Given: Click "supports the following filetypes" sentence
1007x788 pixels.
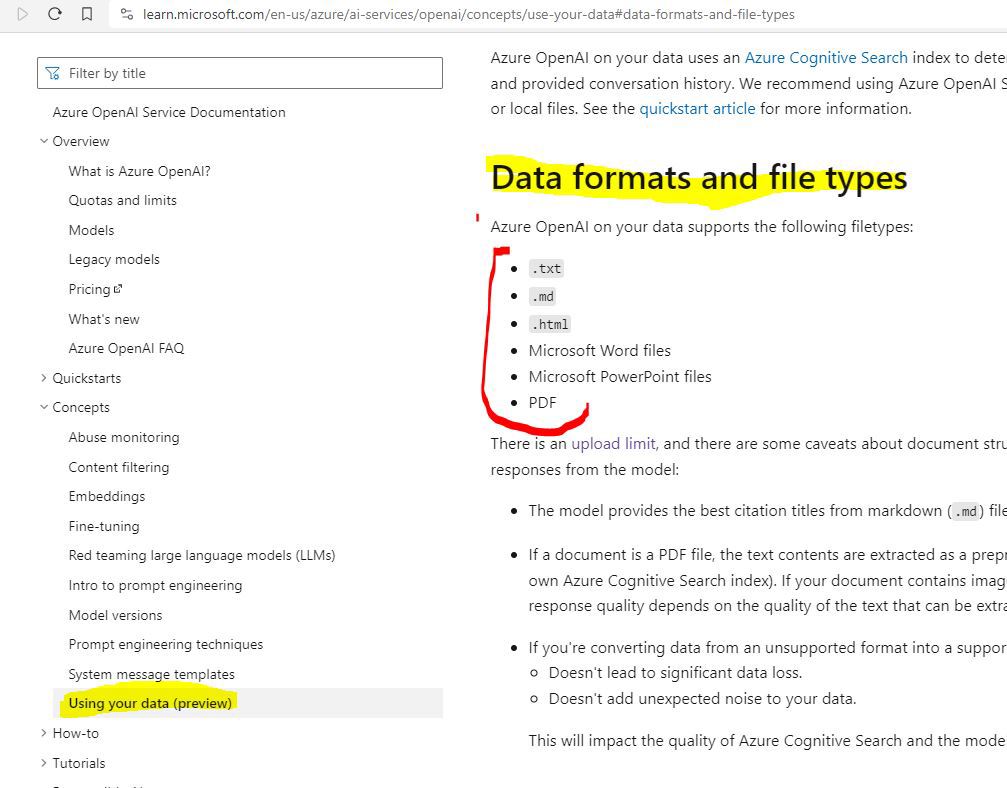Looking at the screenshot, I should [702, 227].
